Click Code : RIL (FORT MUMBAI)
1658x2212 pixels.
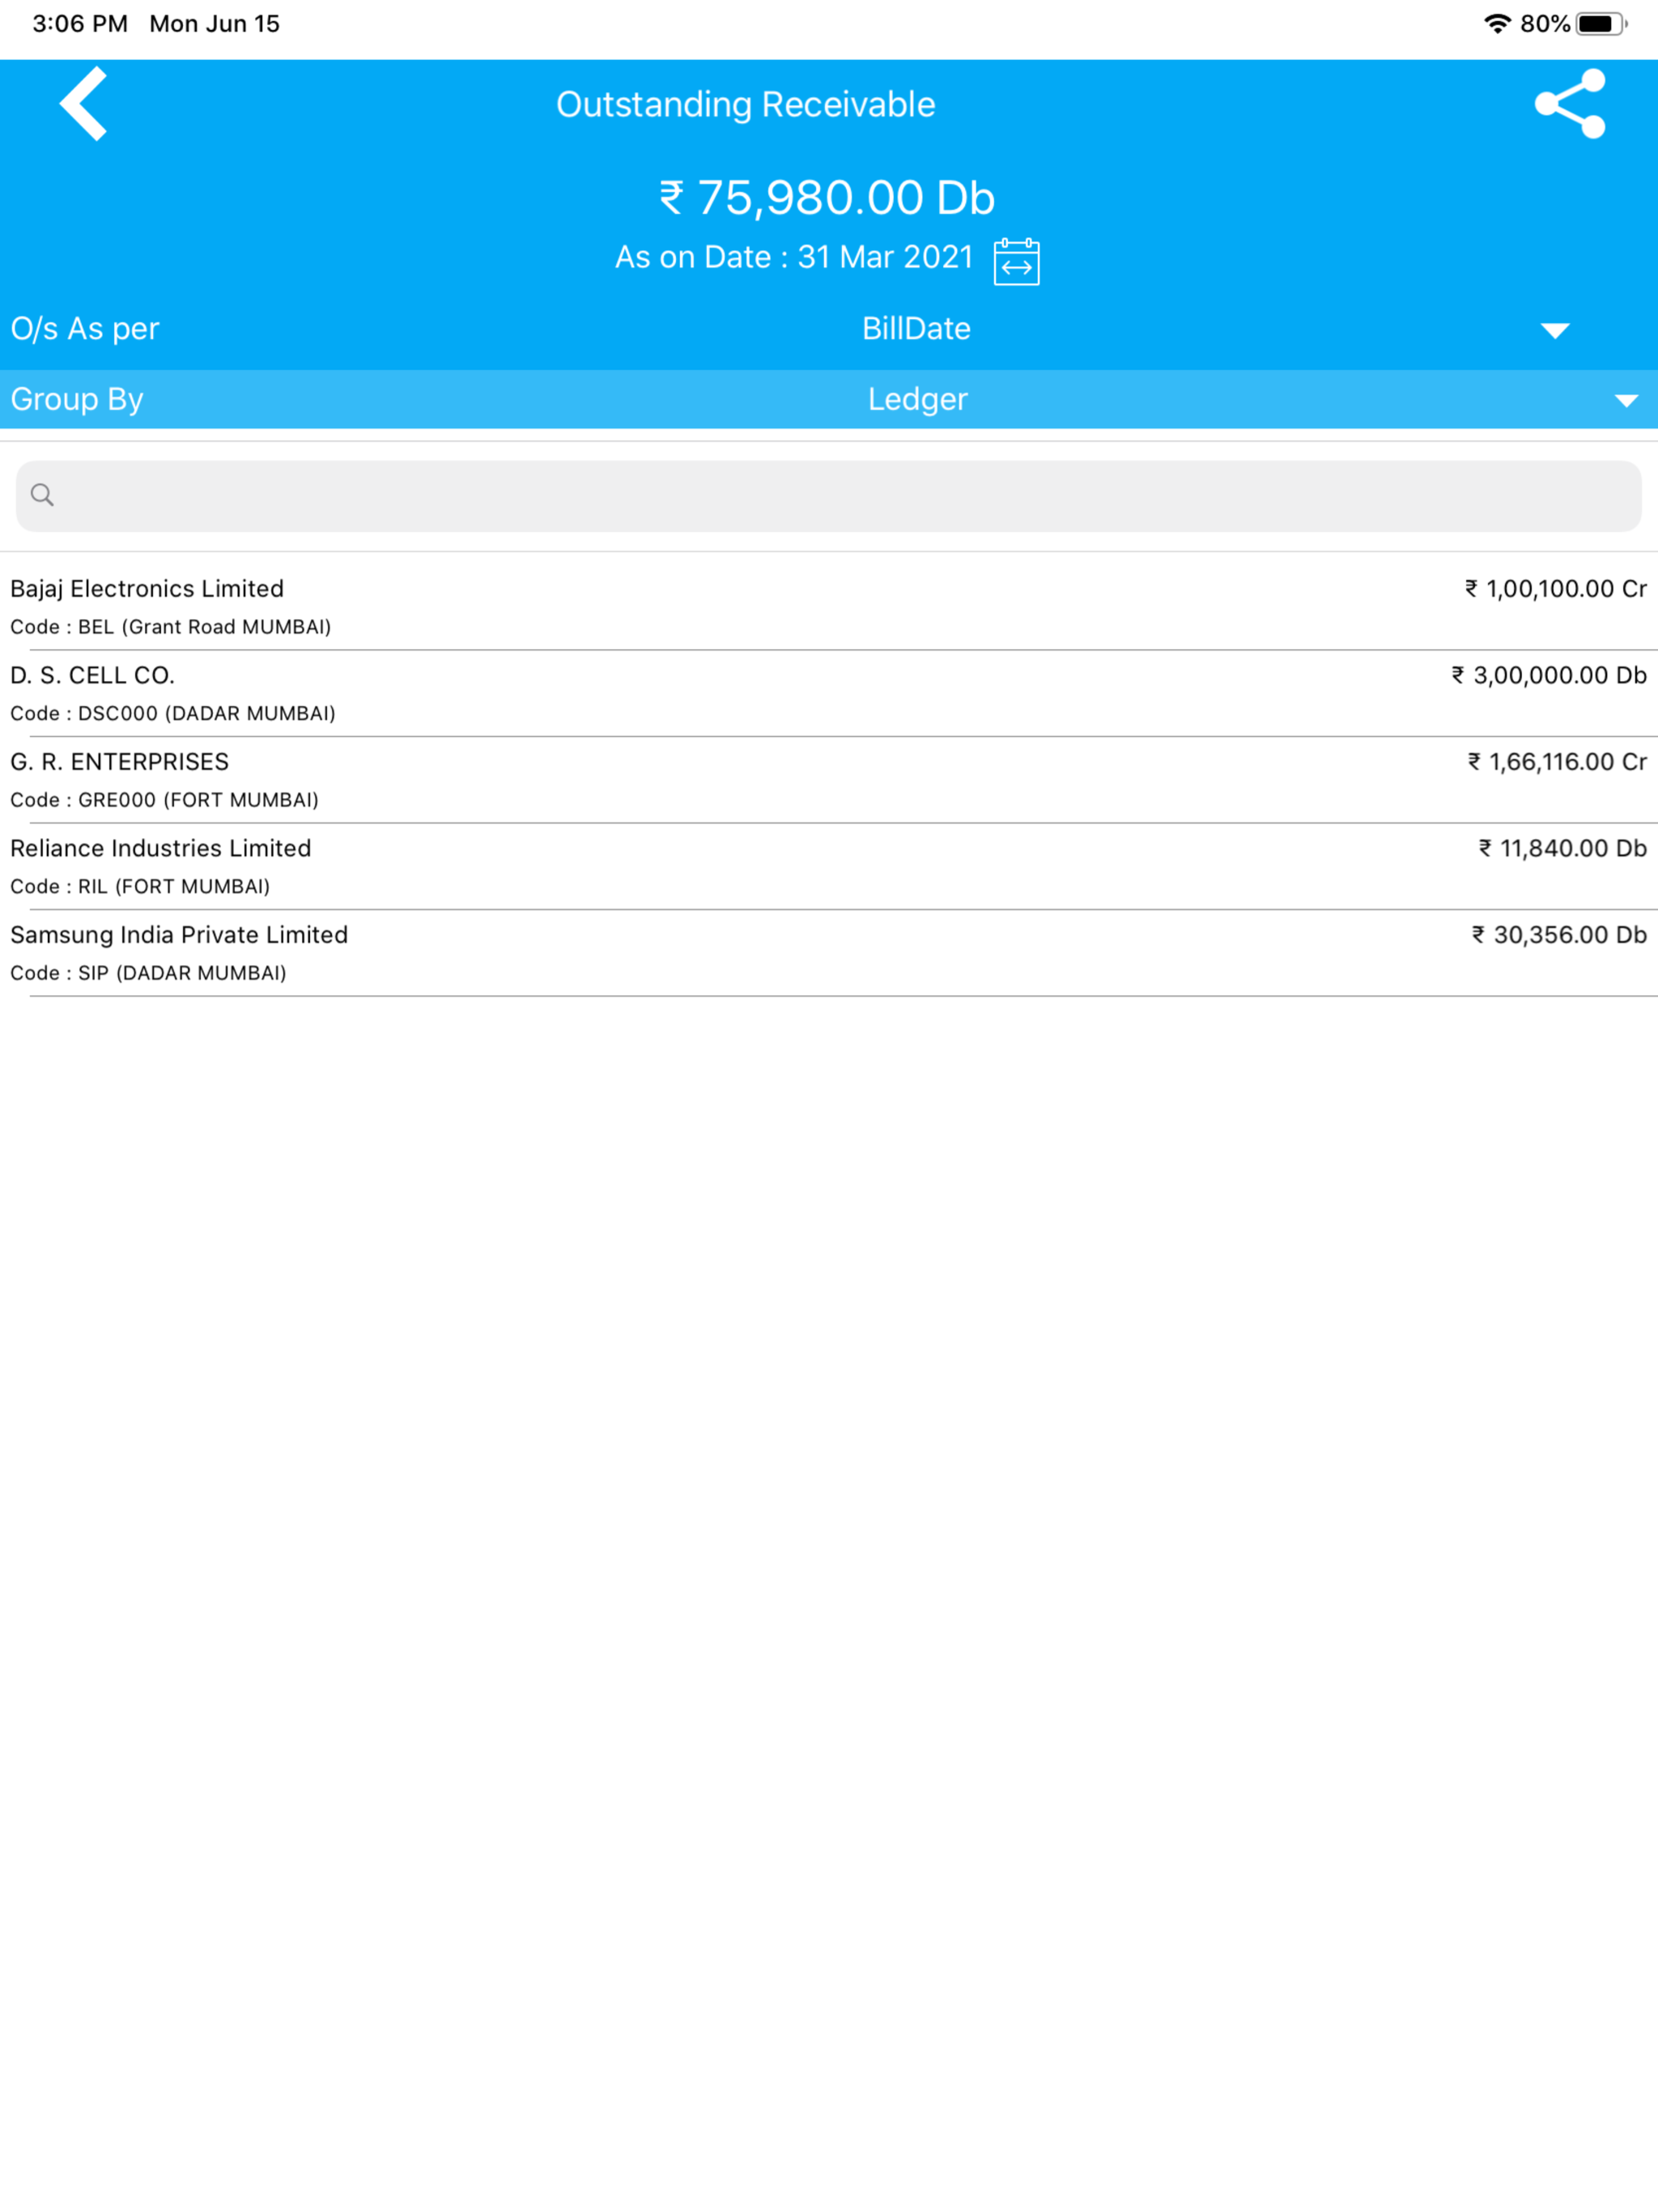[140, 887]
